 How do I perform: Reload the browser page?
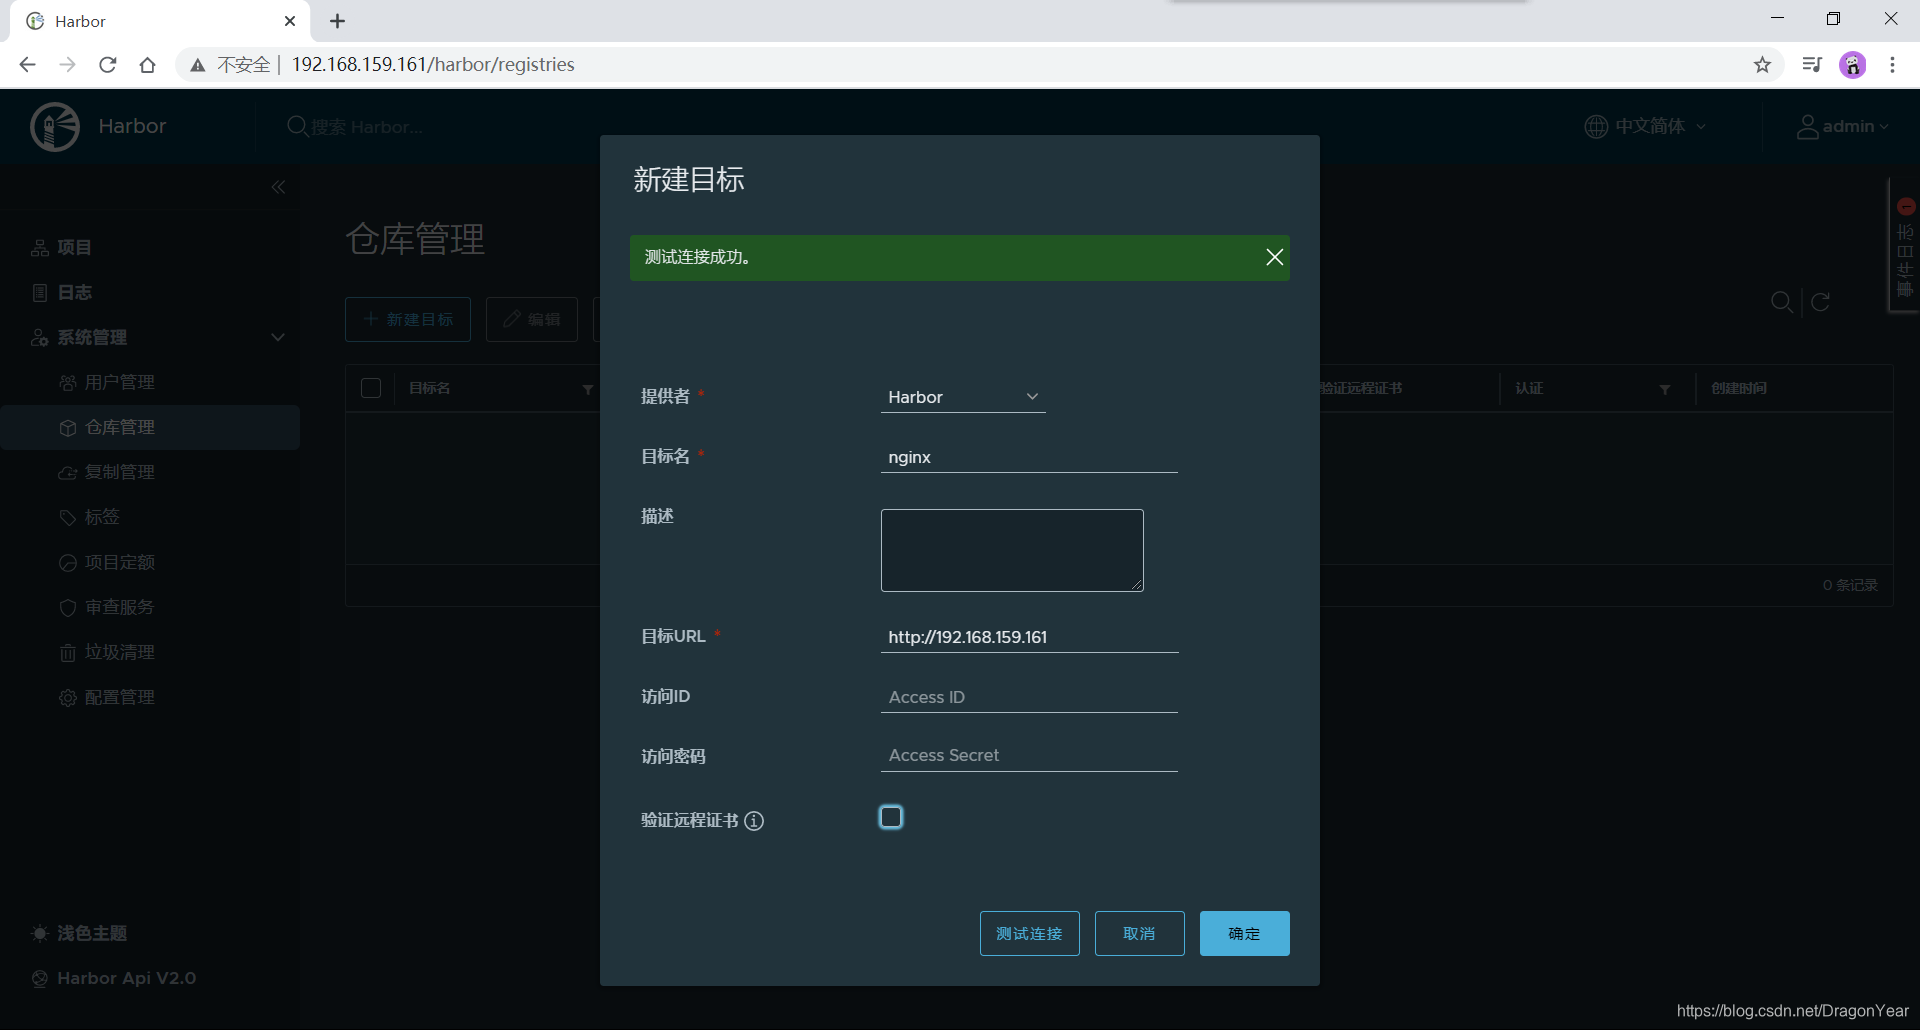(x=107, y=65)
